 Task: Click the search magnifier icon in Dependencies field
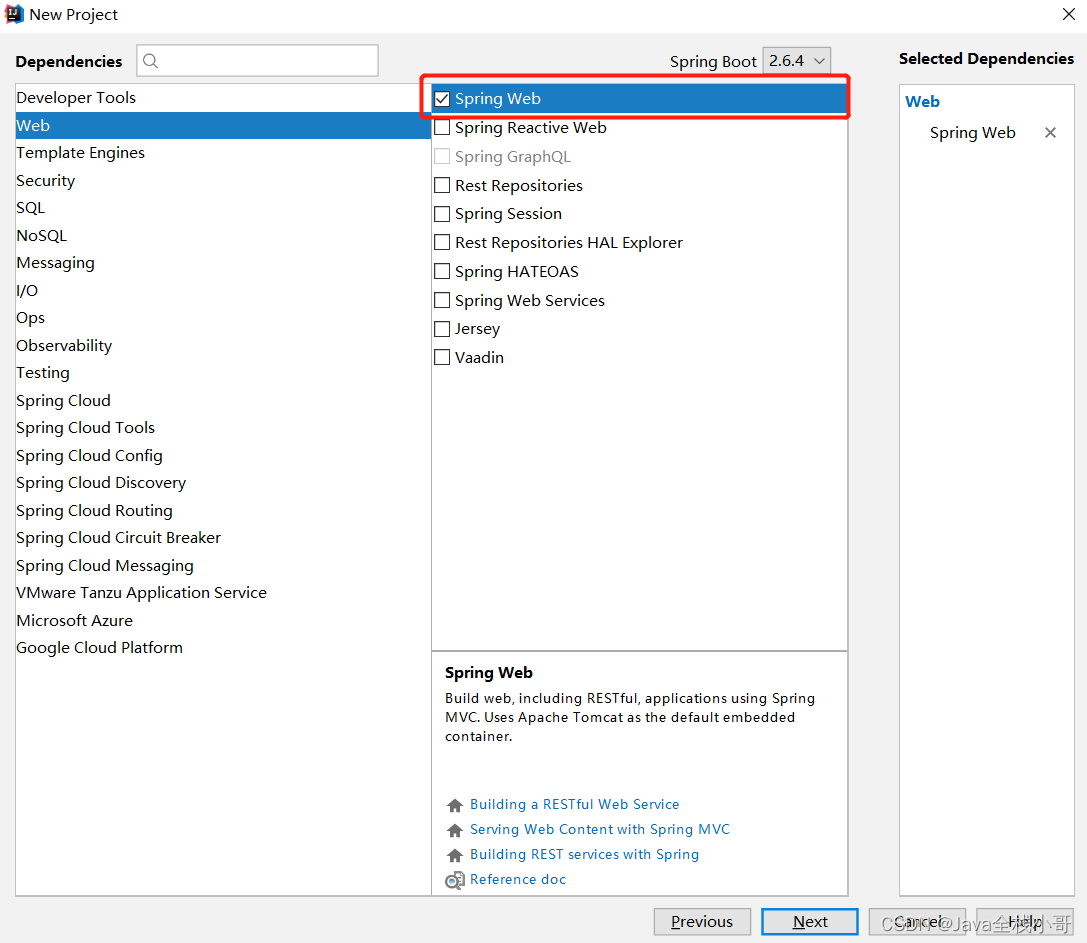tap(150, 61)
